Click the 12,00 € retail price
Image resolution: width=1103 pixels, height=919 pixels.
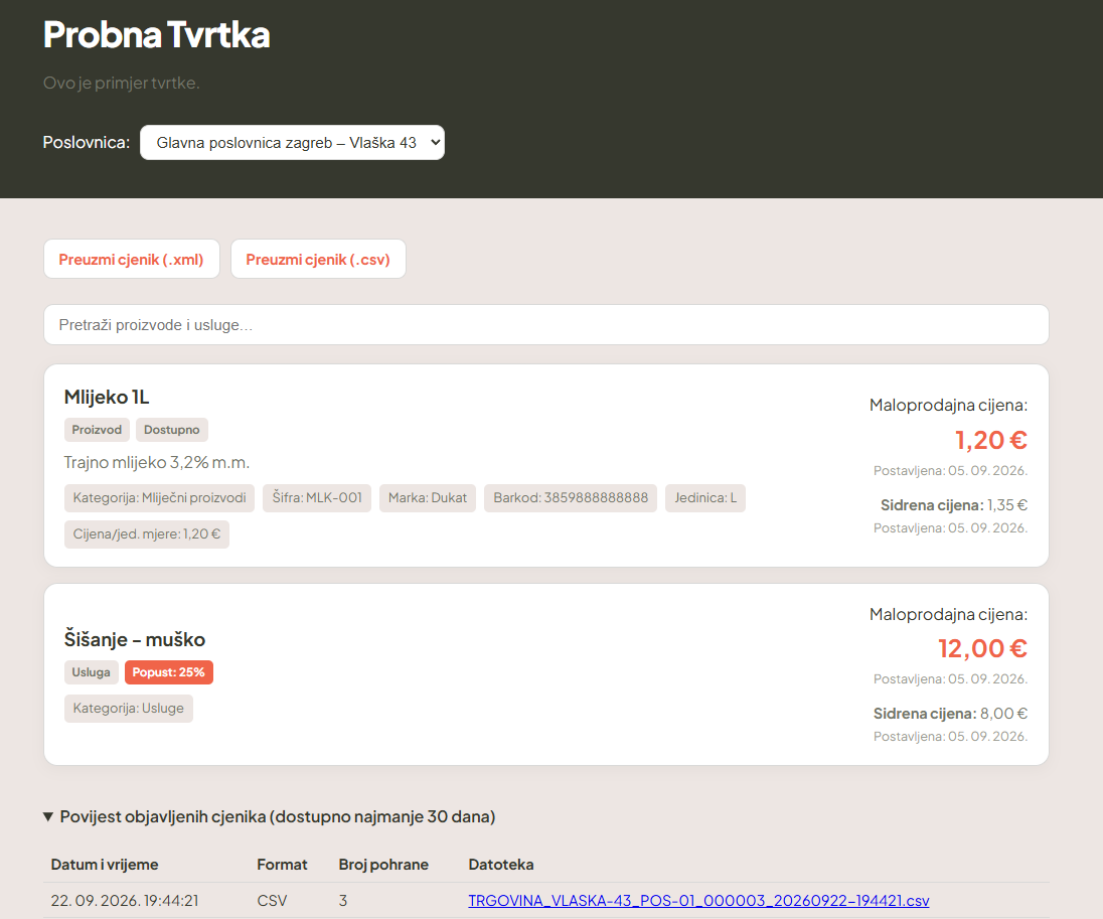point(982,648)
